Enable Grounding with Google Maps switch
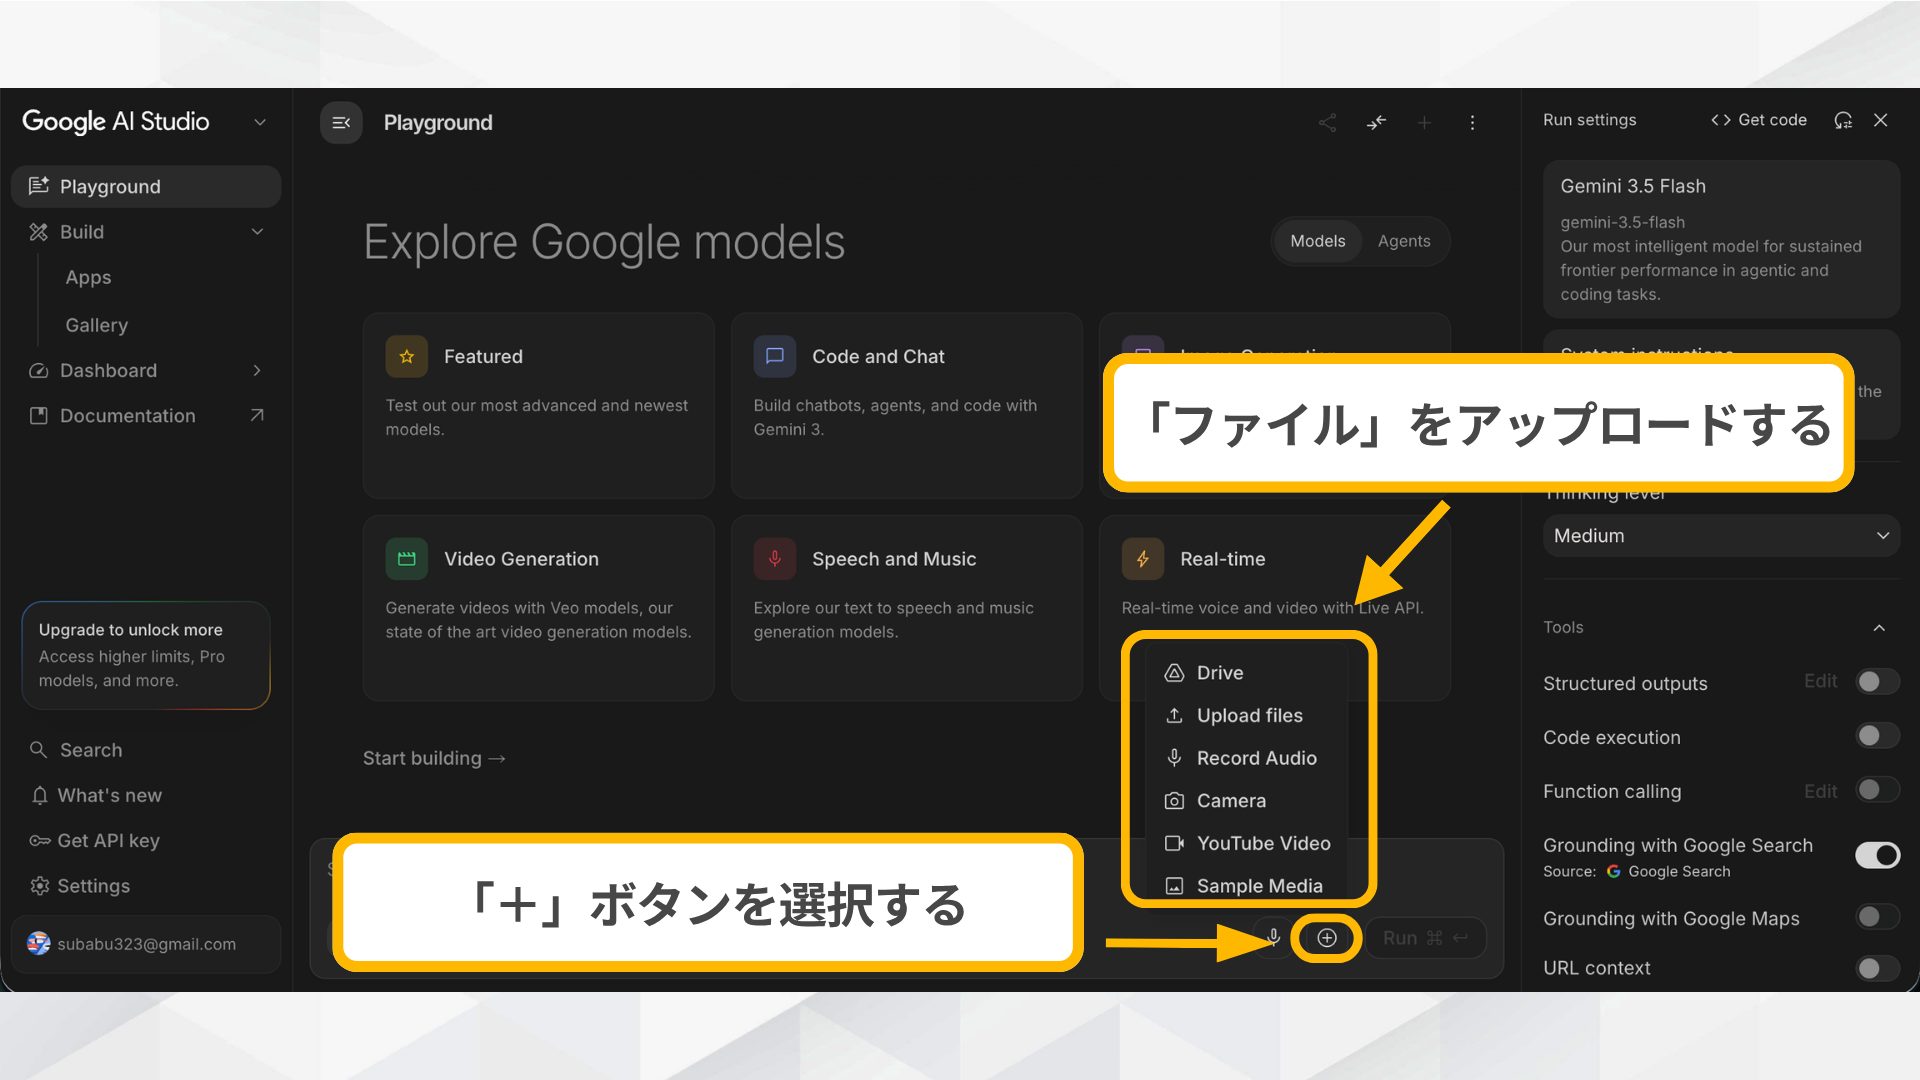The image size is (1920, 1080). click(1877, 917)
